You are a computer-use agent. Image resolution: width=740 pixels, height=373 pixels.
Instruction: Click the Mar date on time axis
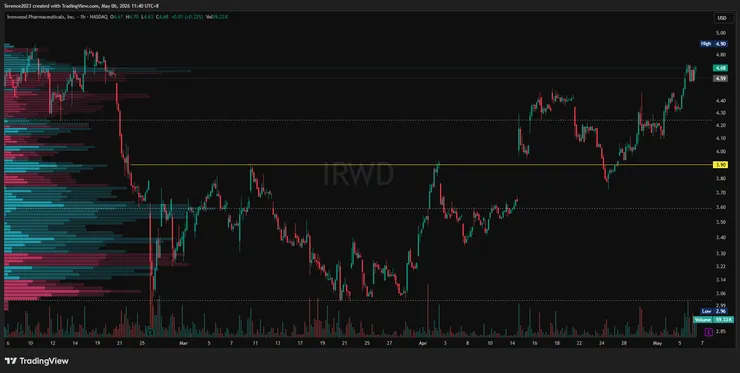tap(184, 344)
